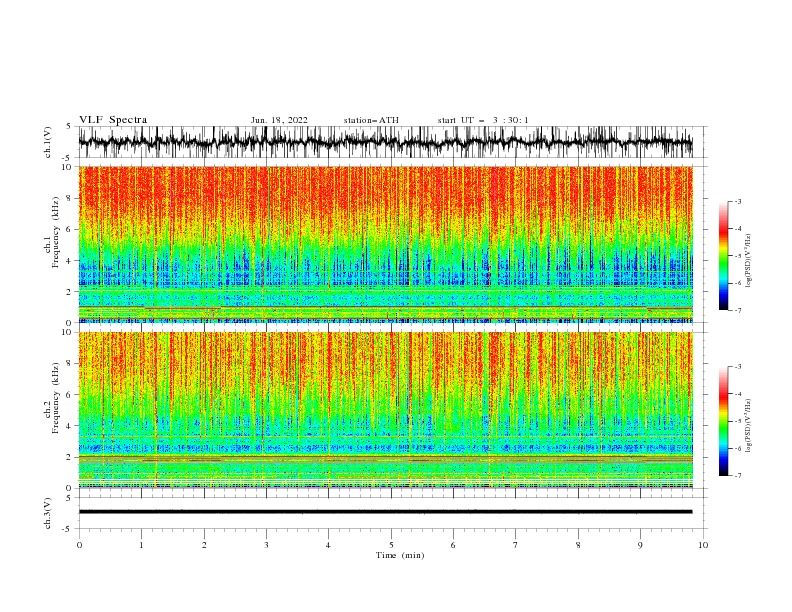Click the "station=ATH" header label

coord(371,120)
